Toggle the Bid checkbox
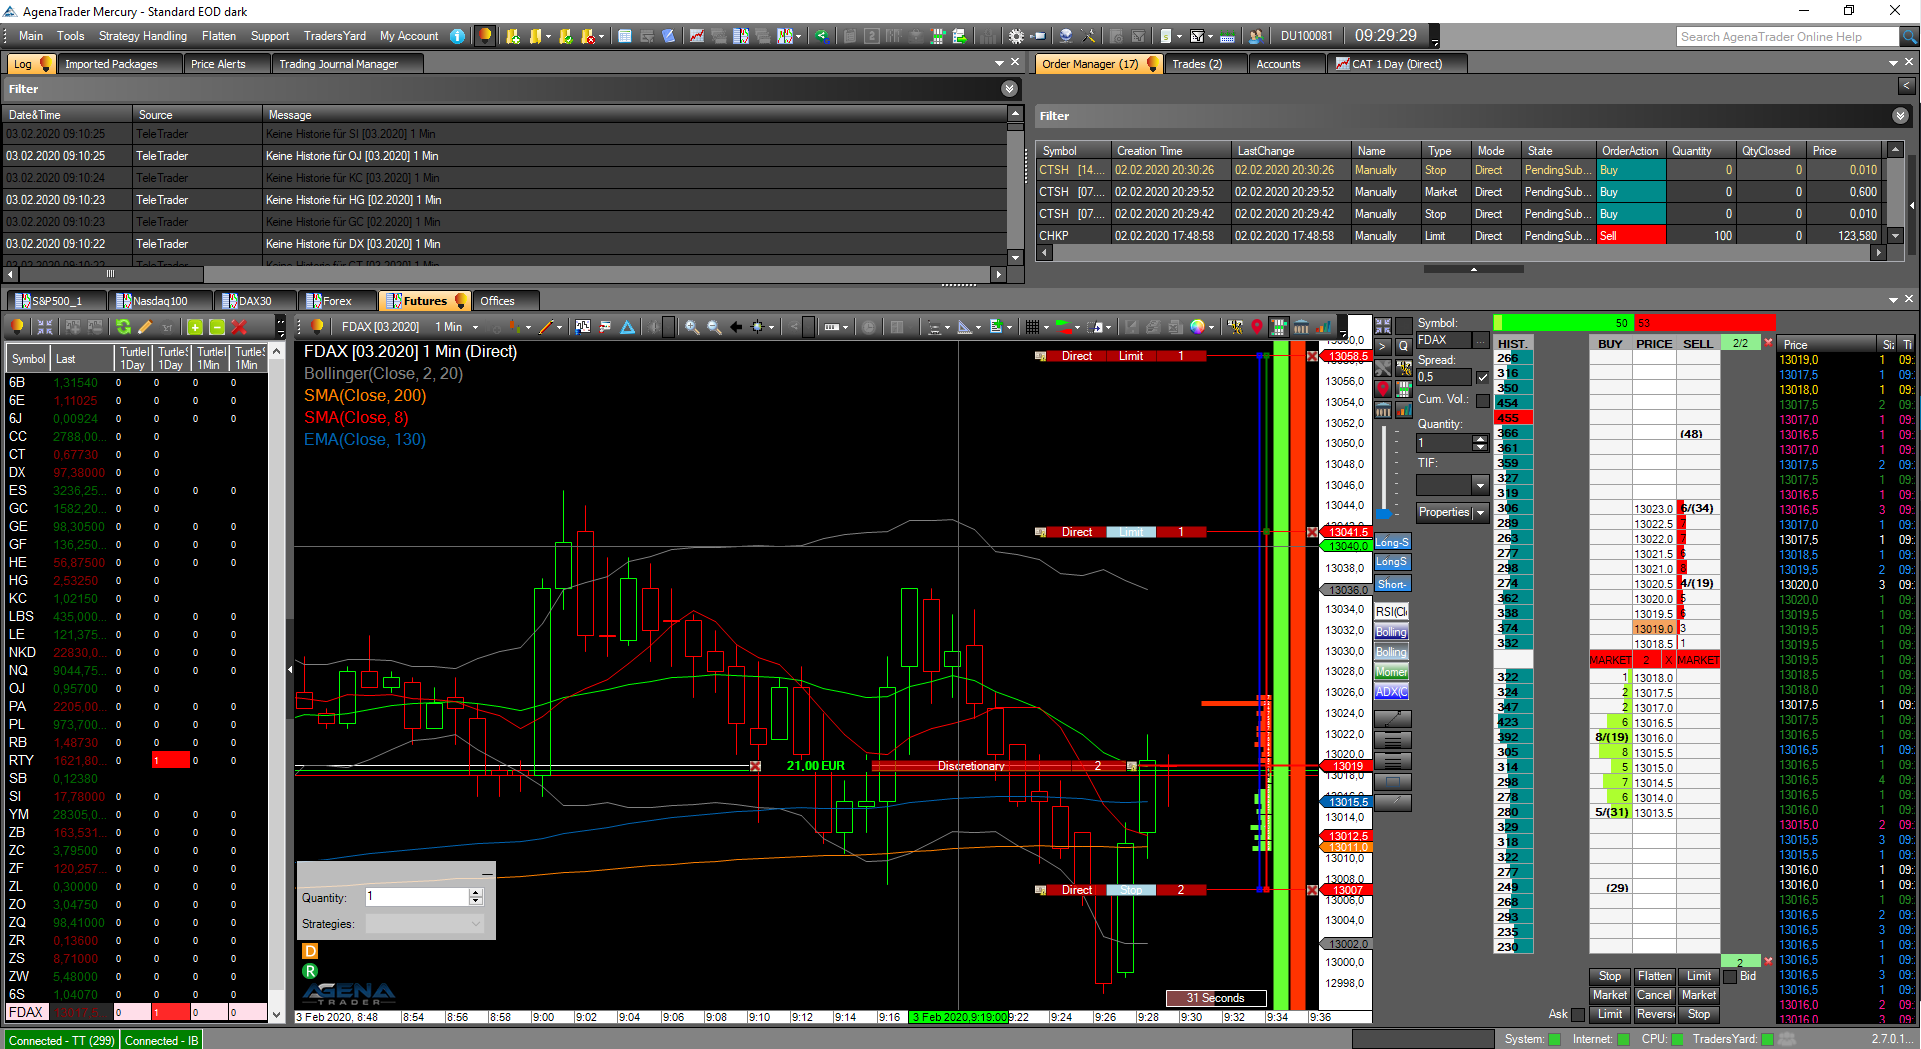The width and height of the screenshot is (1921, 1049). point(1730,976)
